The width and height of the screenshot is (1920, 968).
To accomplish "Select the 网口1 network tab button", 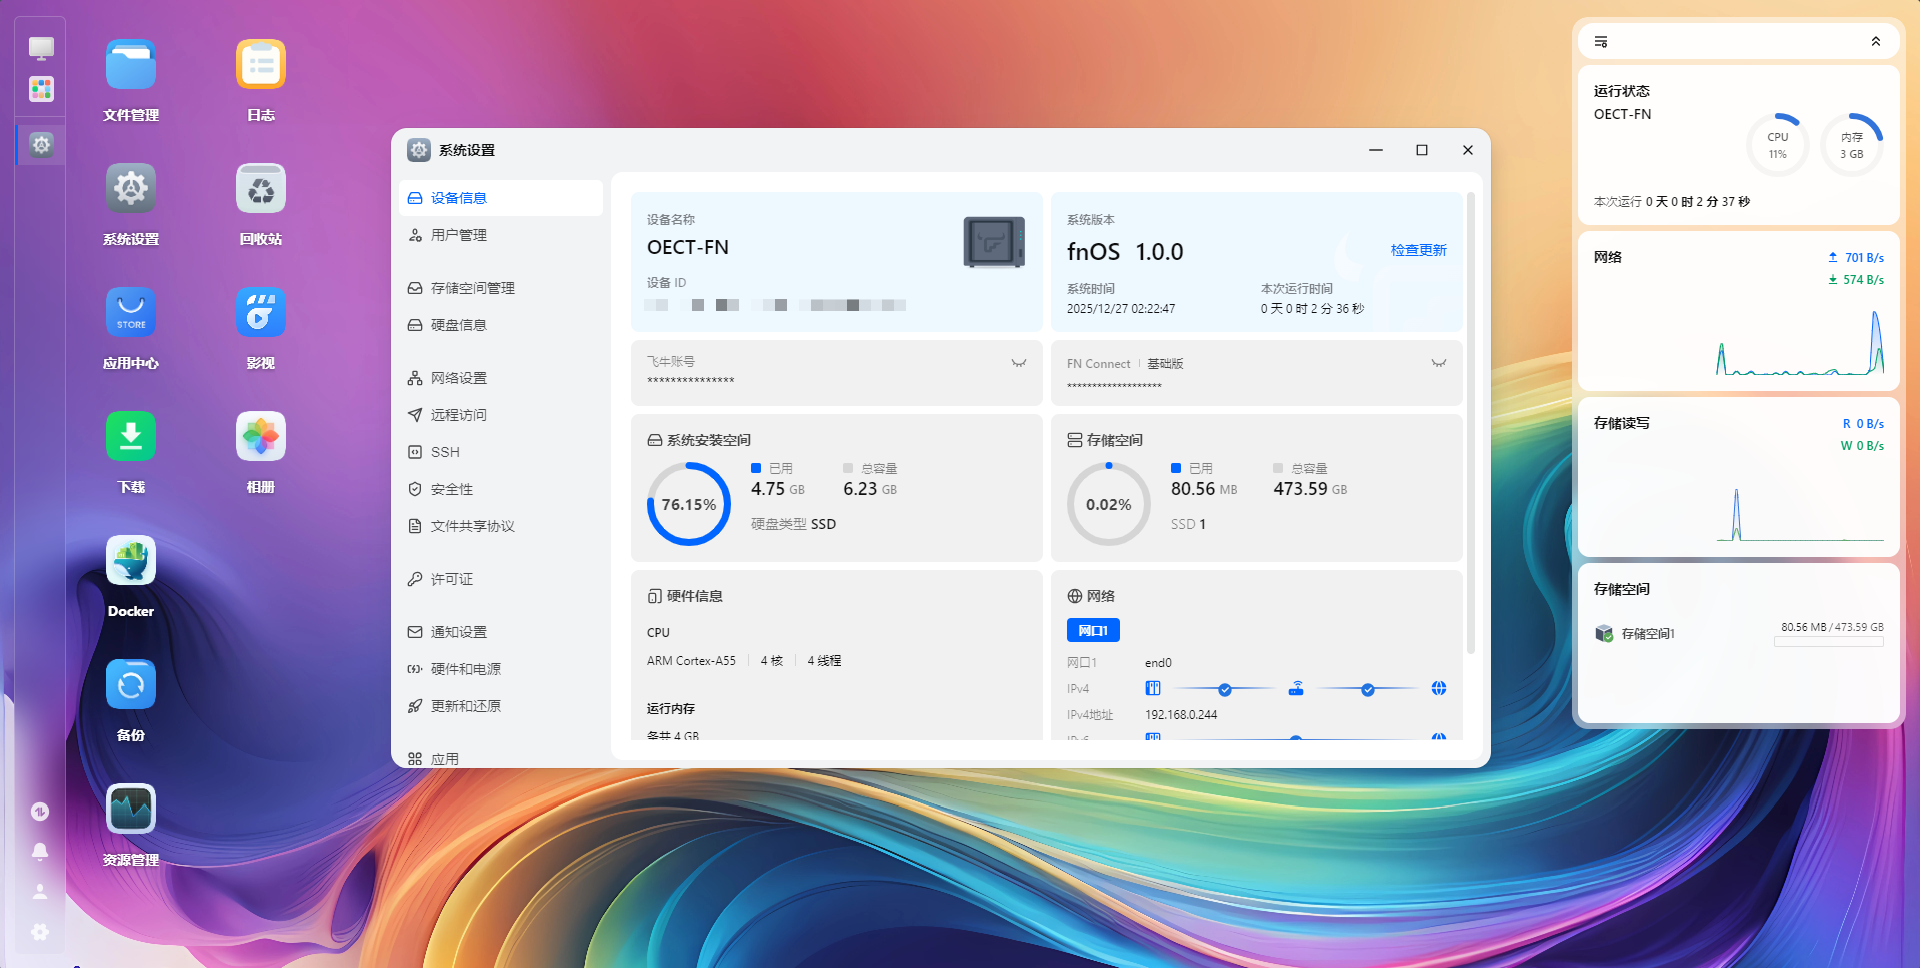I will 1093,630.
